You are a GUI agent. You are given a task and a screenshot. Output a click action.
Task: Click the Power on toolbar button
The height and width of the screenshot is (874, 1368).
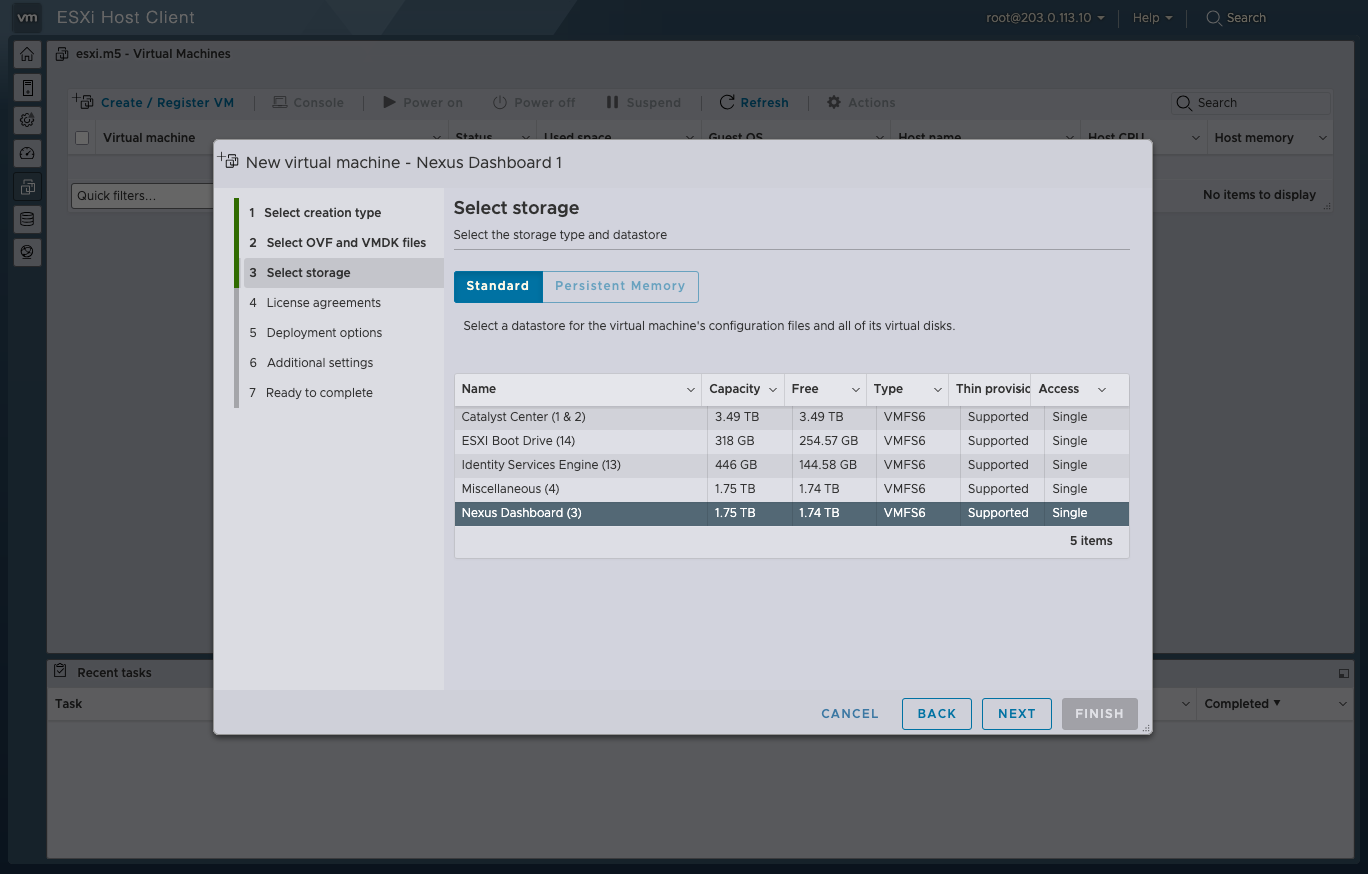423,102
